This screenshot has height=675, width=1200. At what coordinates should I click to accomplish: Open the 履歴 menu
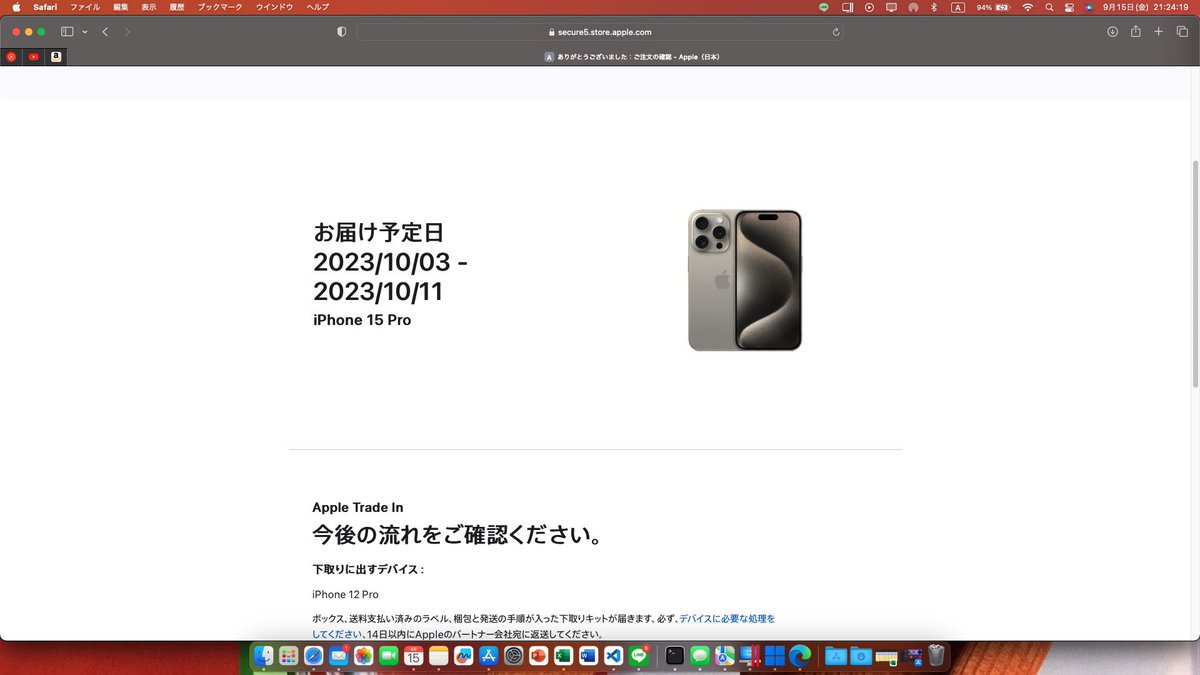pyautogui.click(x=177, y=7)
